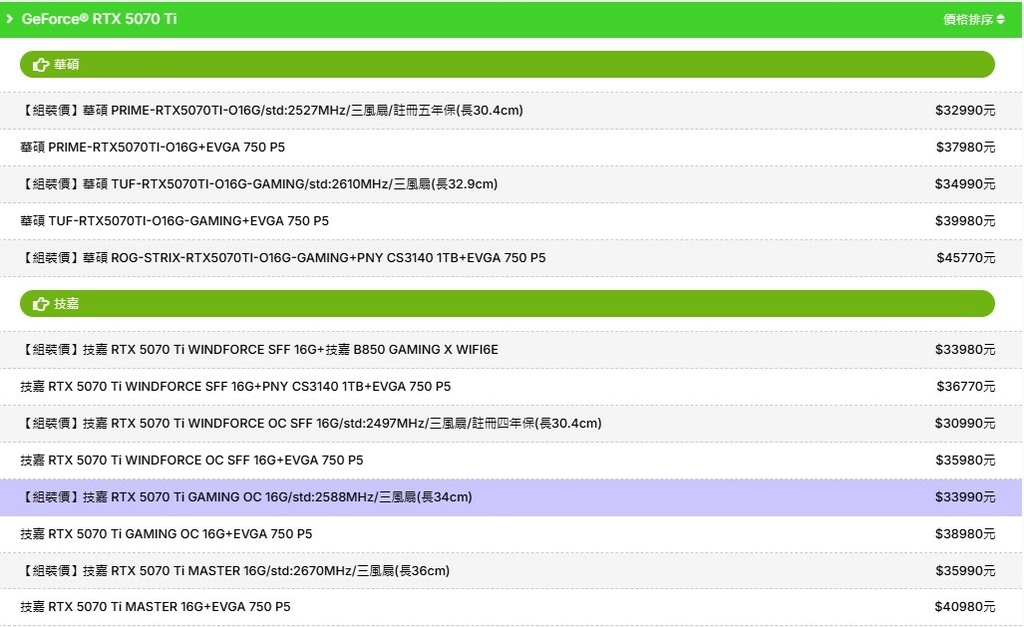Open GeForce RTX 5070 Ti section title
The image size is (1024, 627).
coord(99,19)
